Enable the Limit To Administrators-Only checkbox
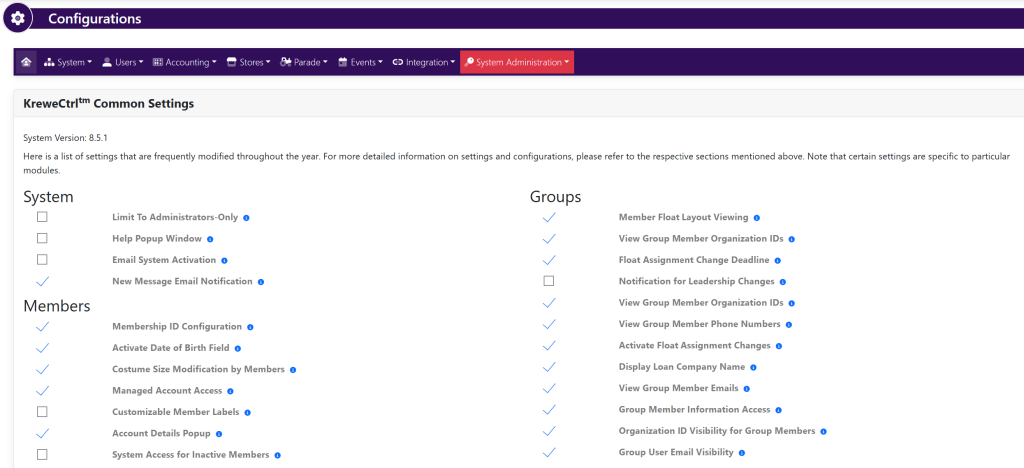1024x468 pixels. click(x=42, y=217)
